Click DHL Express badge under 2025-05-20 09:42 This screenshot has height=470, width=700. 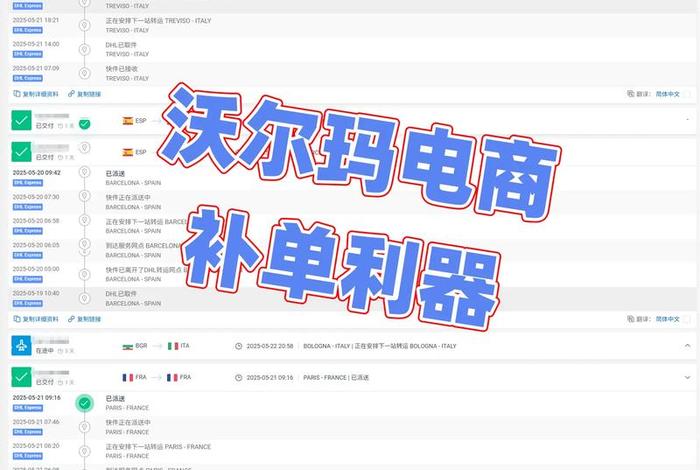[28, 183]
